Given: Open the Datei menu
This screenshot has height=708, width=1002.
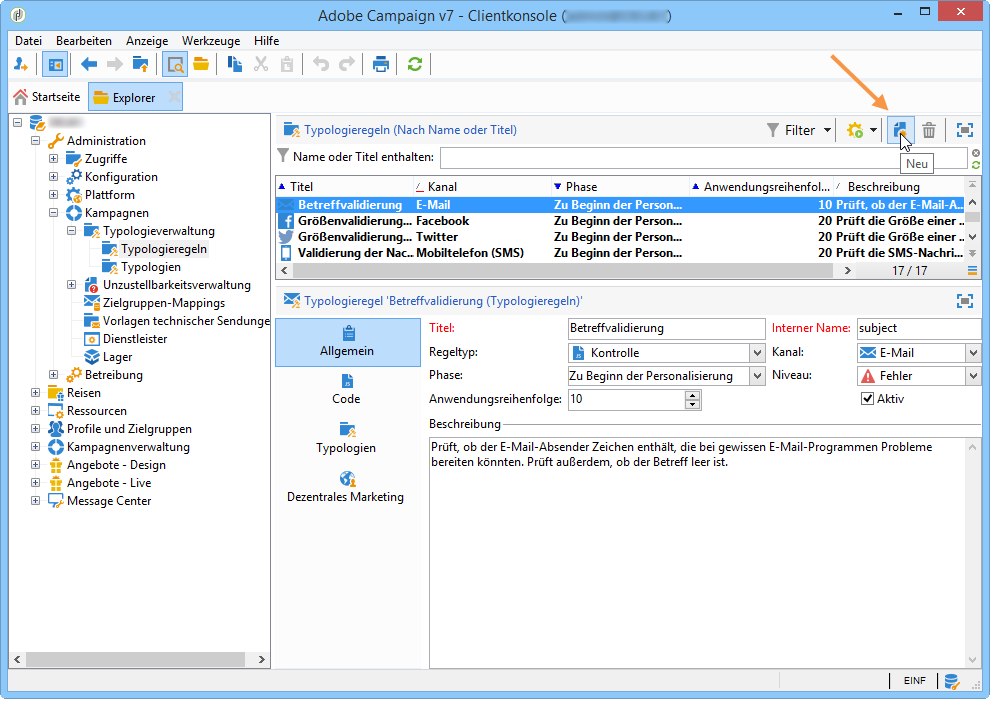Looking at the screenshot, I should coord(29,41).
